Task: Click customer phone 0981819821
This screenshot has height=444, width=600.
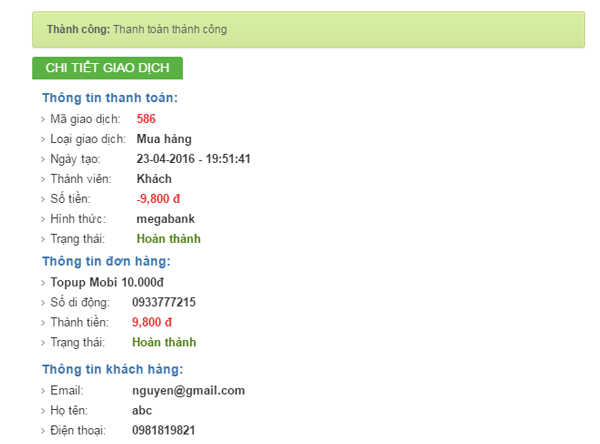Action: [x=164, y=431]
